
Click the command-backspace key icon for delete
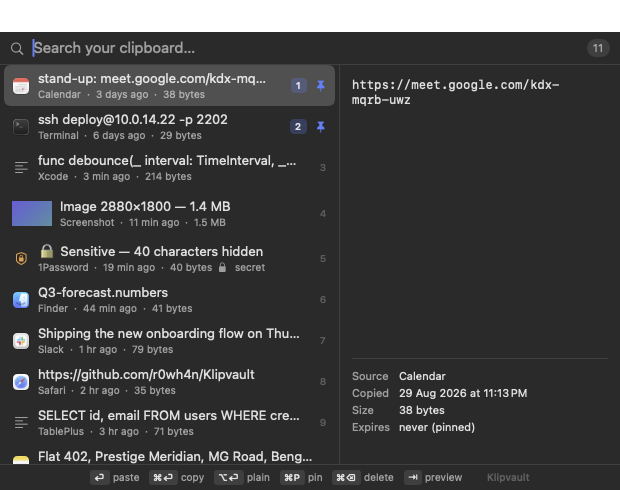(x=346, y=477)
